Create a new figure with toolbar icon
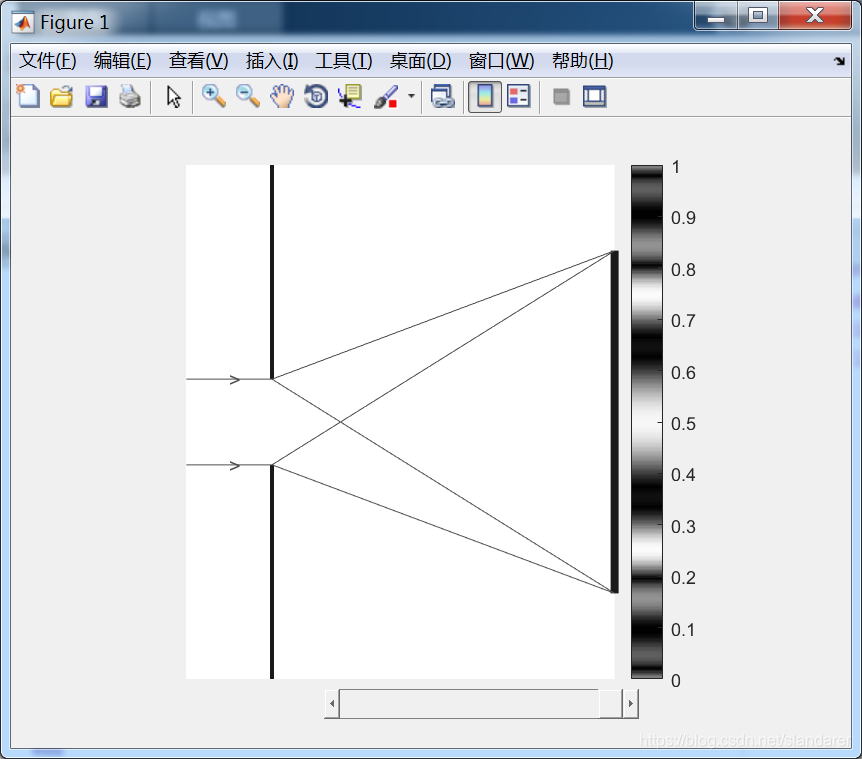This screenshot has width=862, height=759. pyautogui.click(x=28, y=96)
